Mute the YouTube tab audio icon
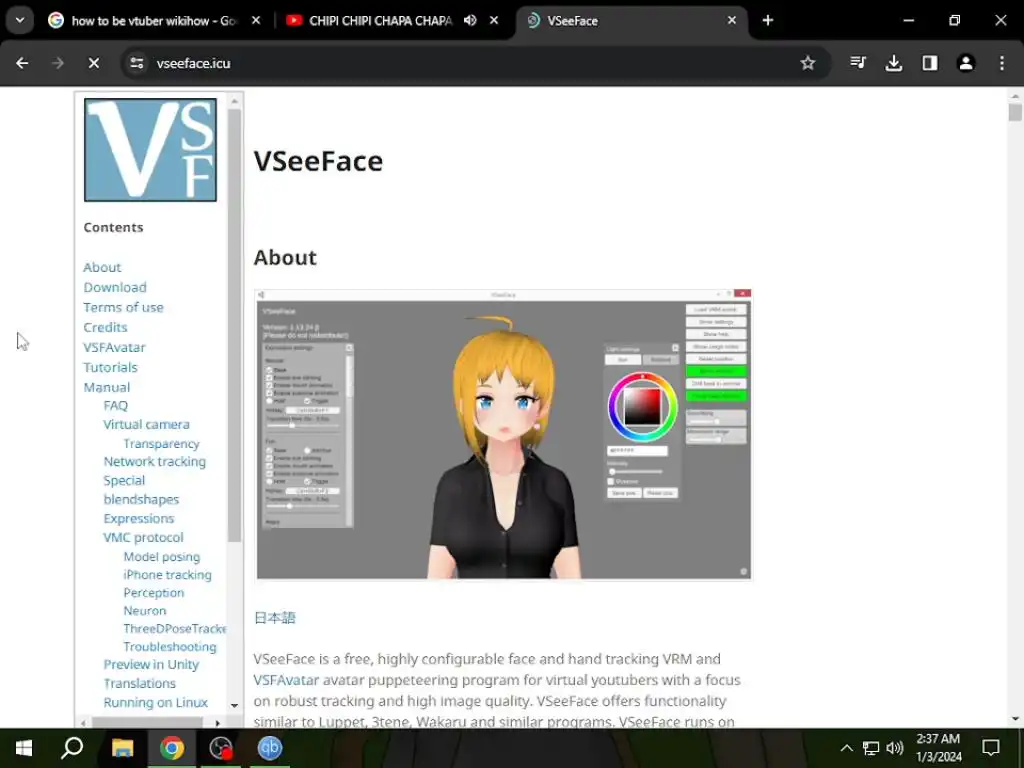This screenshot has width=1024, height=768. tap(470, 21)
